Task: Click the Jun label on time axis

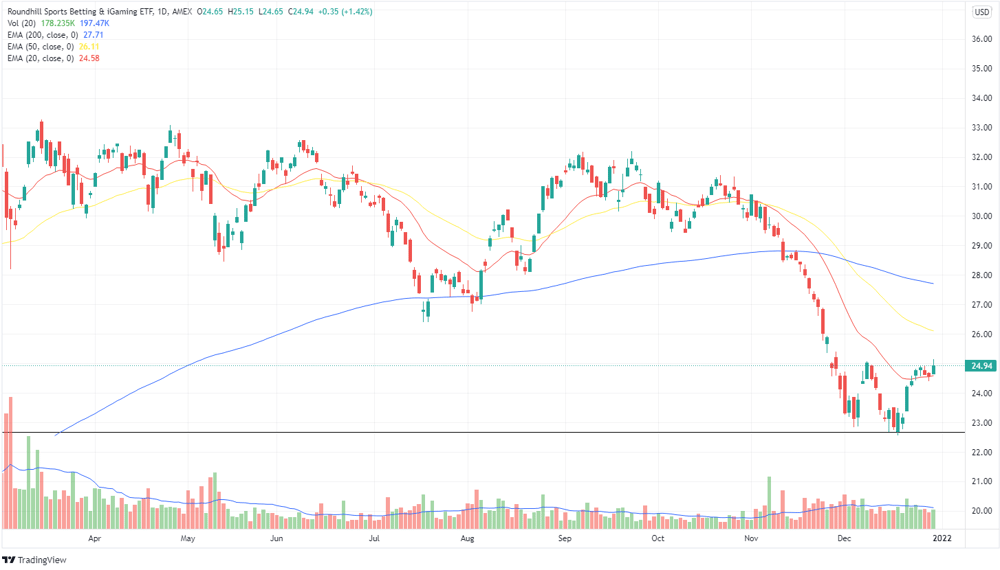Action: 276,538
